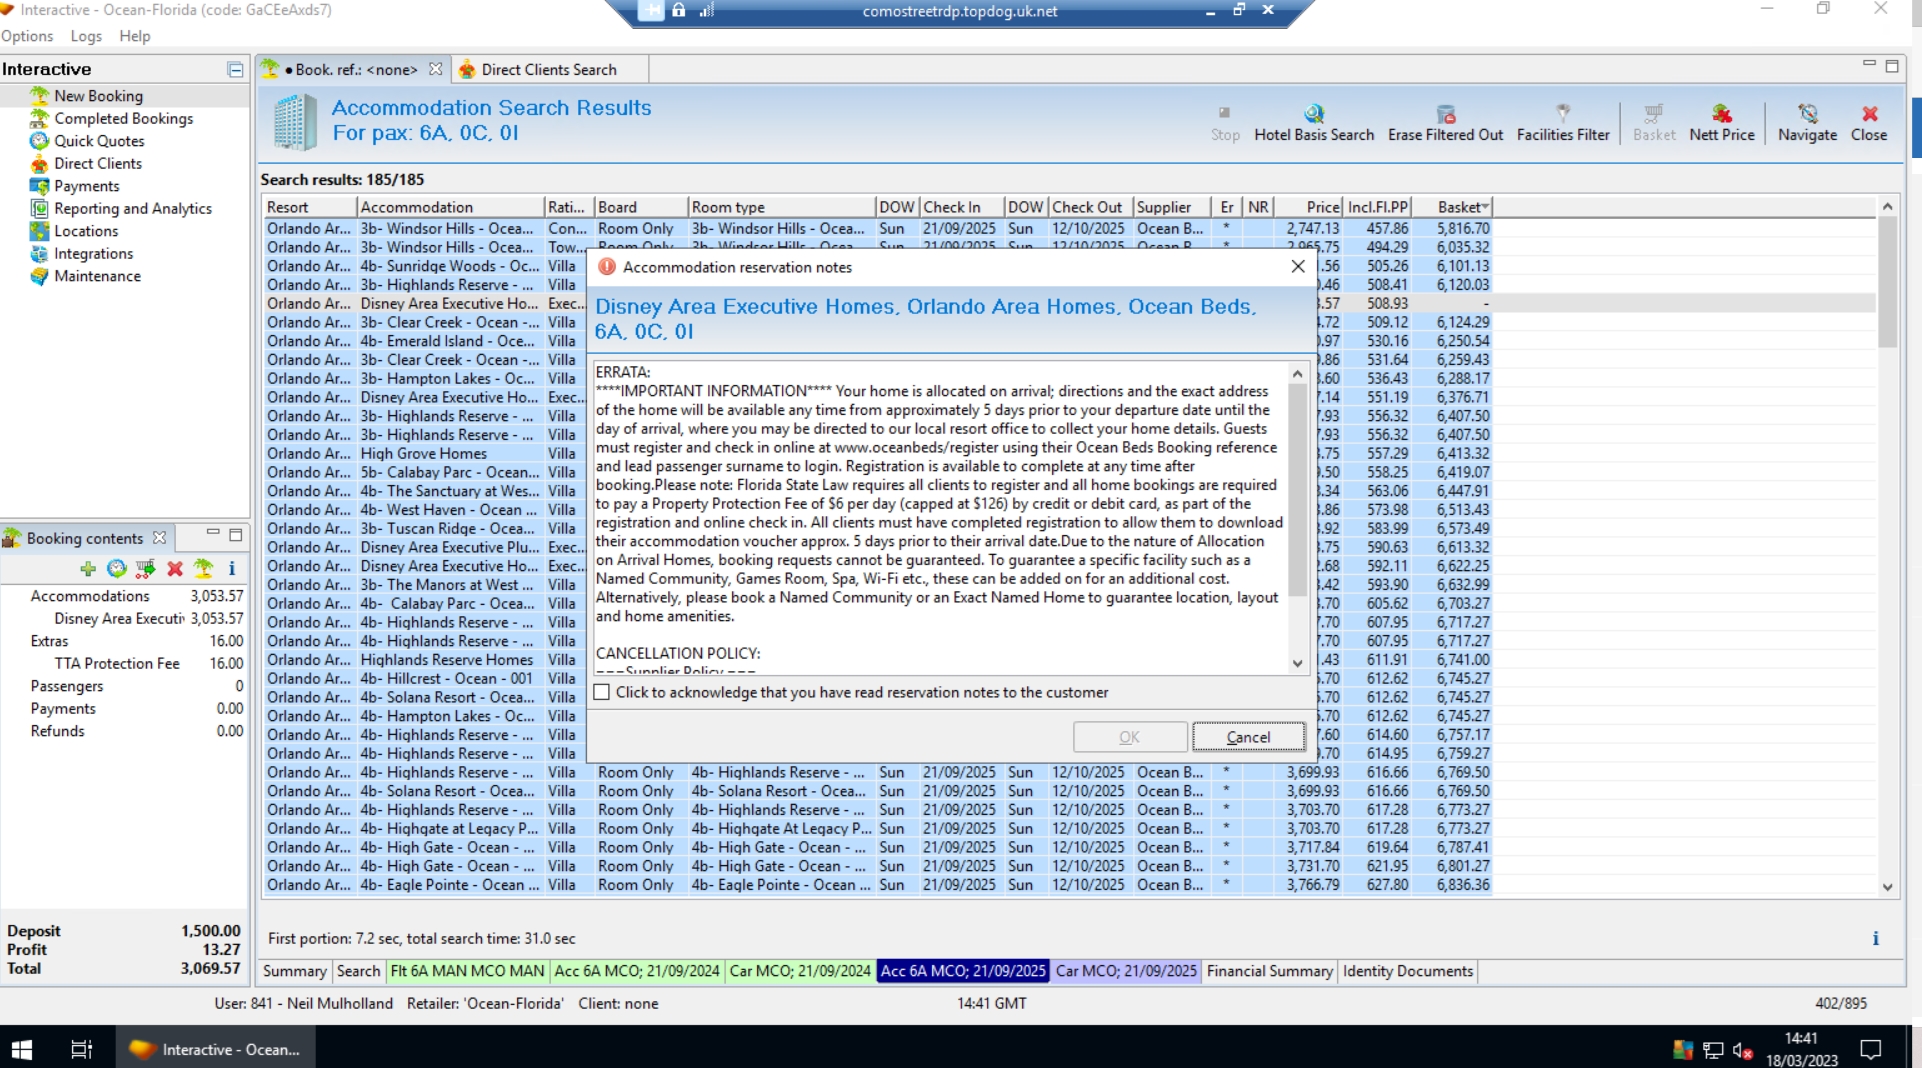Open the Identity Documents tab
Screen dimensions: 1922x1068
coord(1407,971)
